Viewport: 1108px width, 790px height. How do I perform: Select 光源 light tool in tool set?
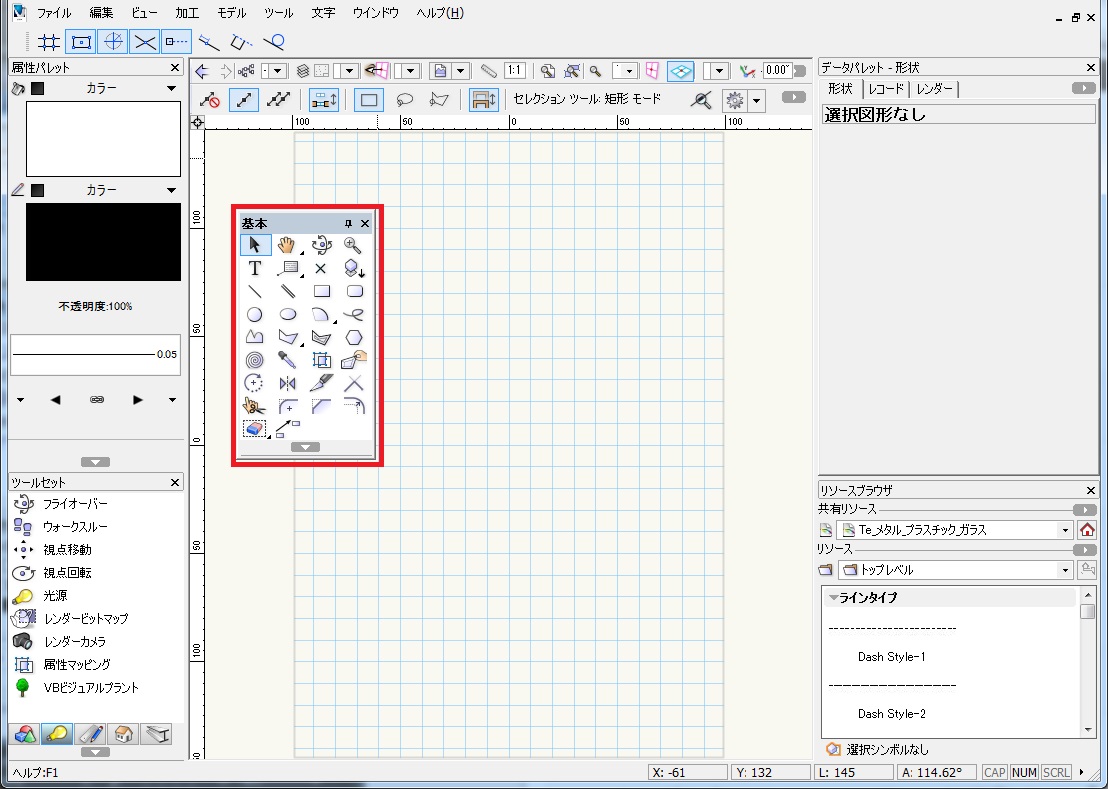coord(55,596)
